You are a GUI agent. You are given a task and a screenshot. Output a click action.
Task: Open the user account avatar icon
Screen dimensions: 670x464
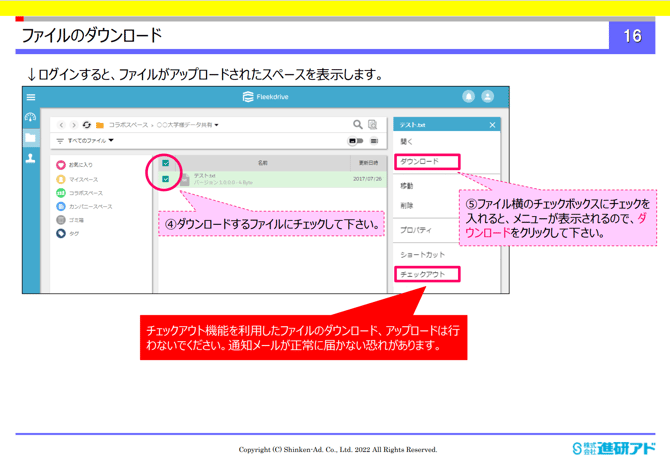tap(488, 97)
